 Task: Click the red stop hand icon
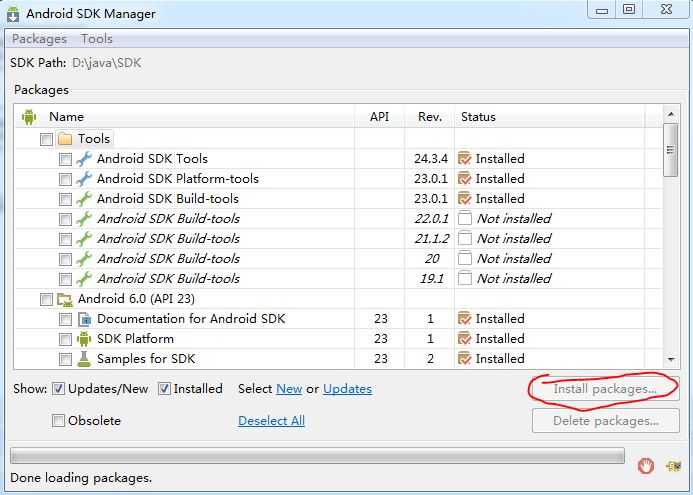pos(646,466)
